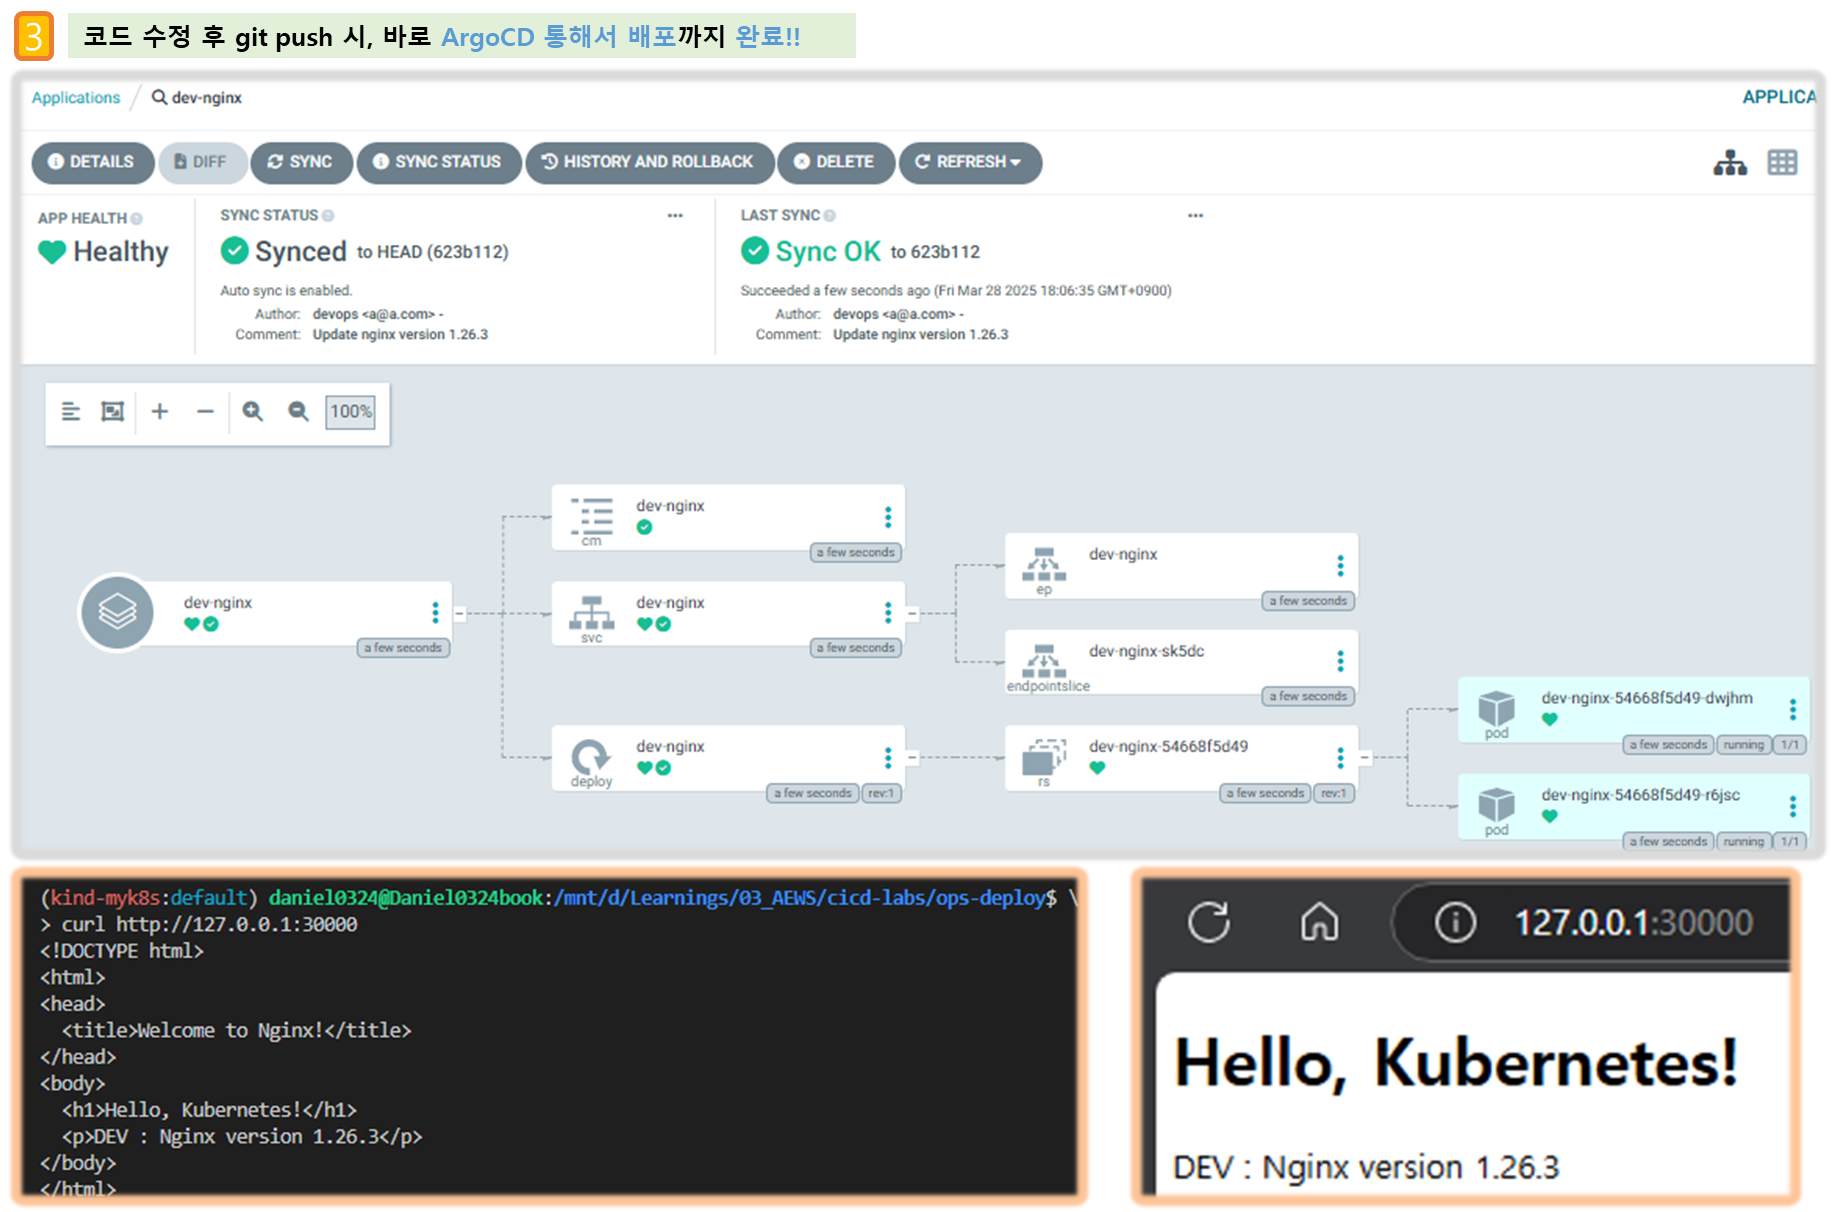1832x1212 pixels.
Task: Open HISTORY AND ROLLBACK
Action: (x=649, y=162)
